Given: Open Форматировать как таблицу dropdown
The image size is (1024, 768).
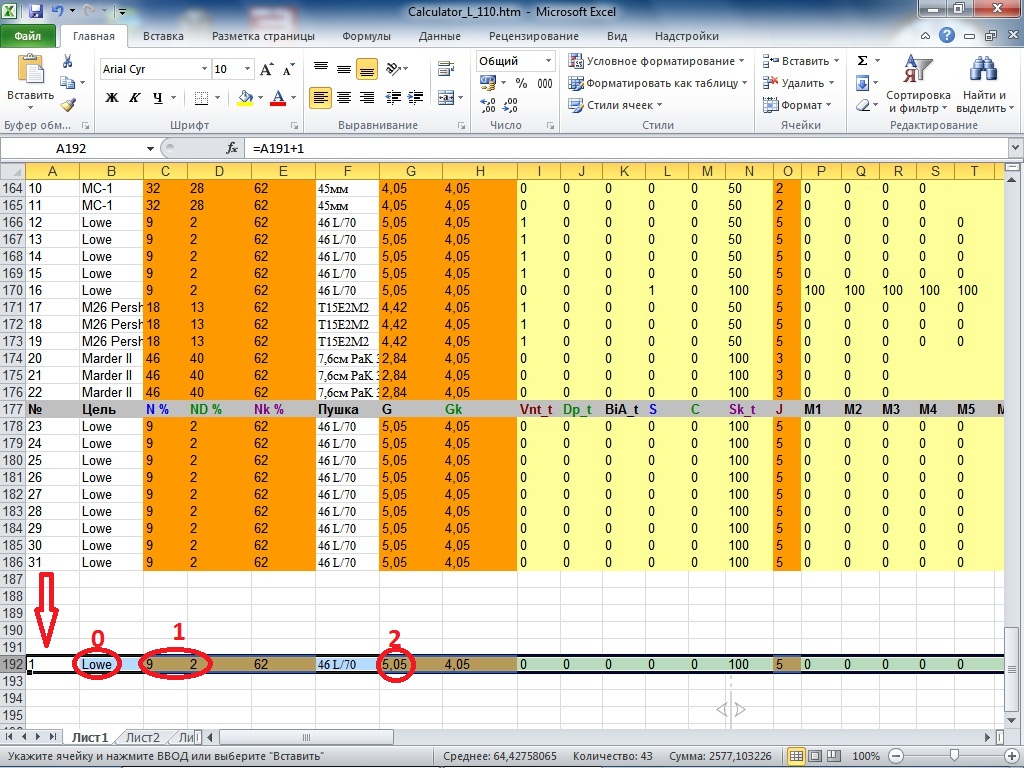Looking at the screenshot, I should (658, 83).
